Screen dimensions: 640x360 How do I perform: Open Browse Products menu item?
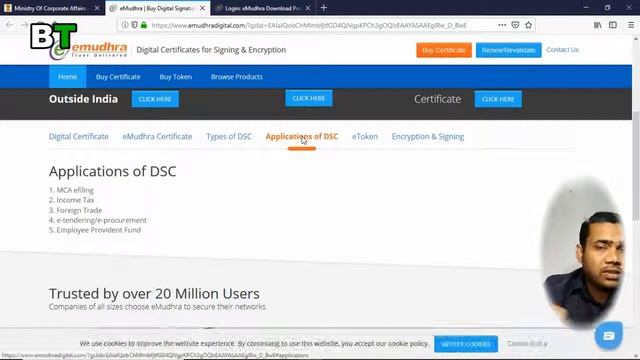(237, 77)
